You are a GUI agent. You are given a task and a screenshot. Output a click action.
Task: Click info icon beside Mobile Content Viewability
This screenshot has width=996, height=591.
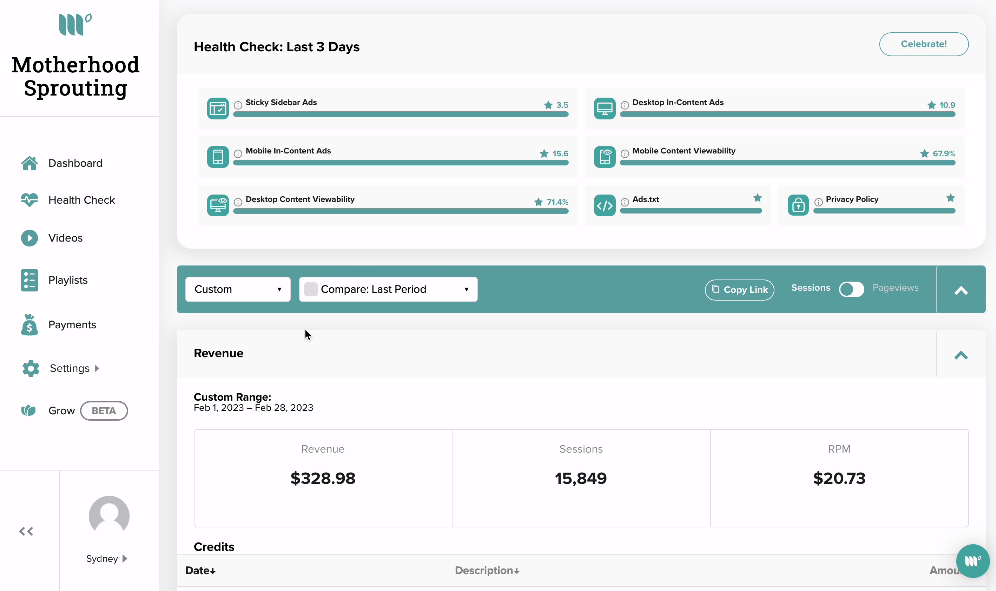point(625,153)
